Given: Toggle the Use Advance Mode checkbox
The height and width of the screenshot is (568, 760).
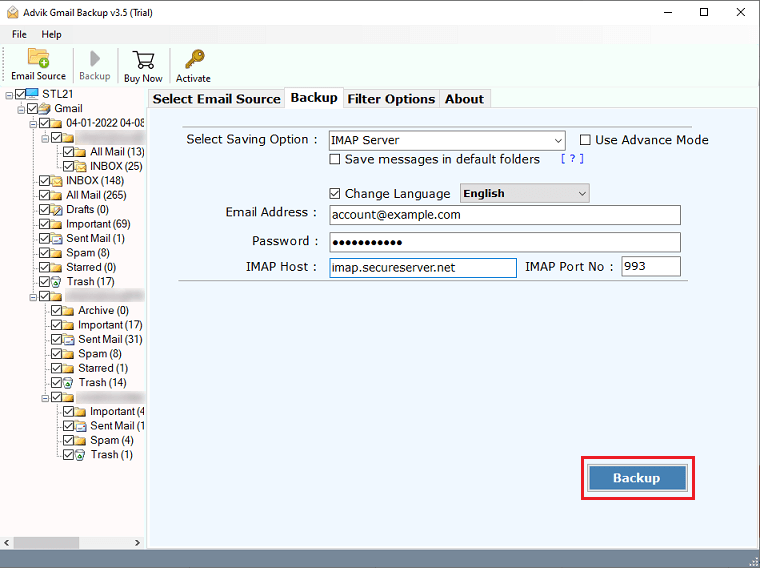Looking at the screenshot, I should click(585, 140).
